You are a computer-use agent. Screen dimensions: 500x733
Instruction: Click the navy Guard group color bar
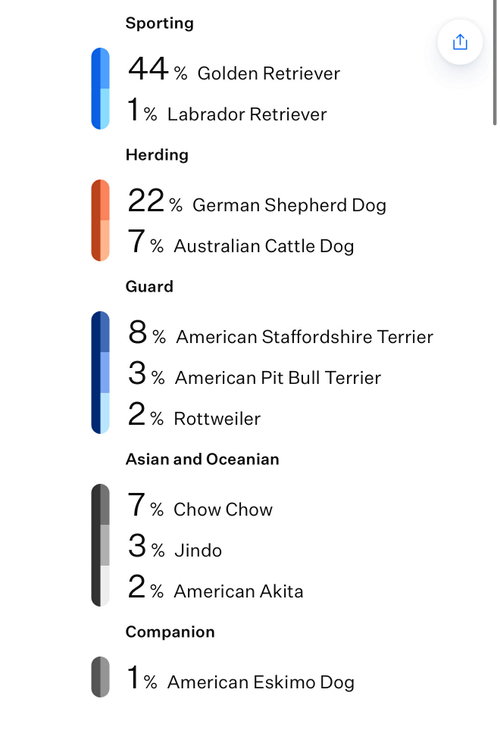(x=100, y=373)
